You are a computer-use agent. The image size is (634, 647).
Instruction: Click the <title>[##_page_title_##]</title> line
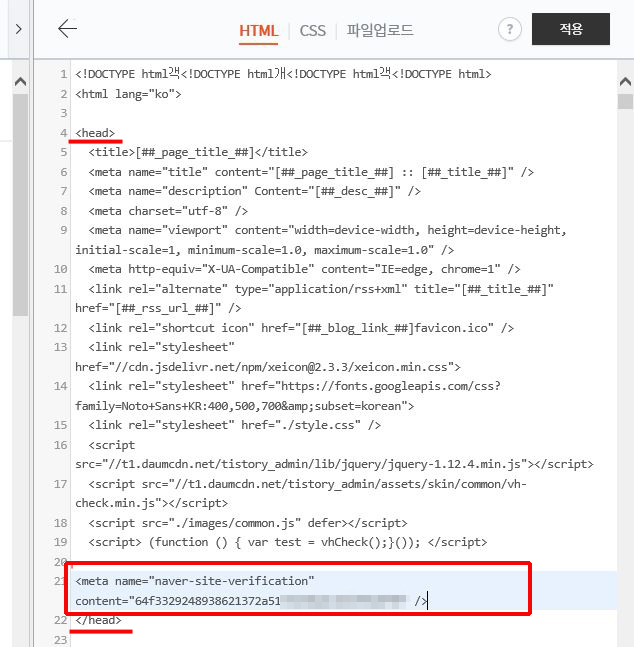coord(198,152)
